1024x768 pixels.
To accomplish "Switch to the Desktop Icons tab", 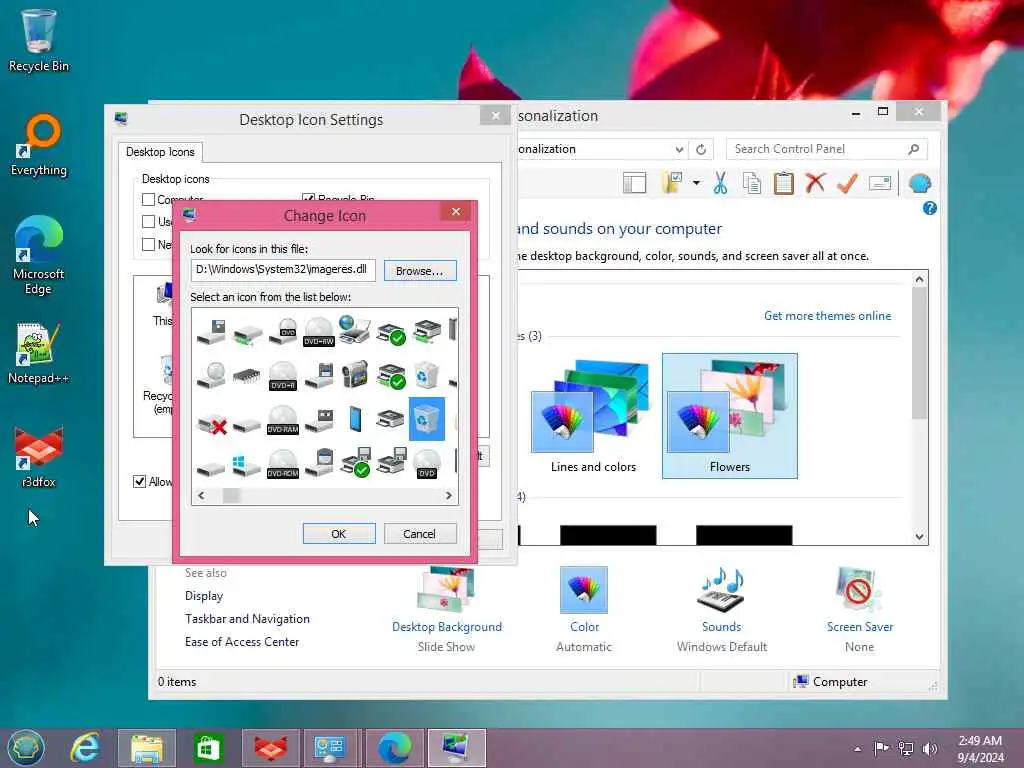I will click(160, 152).
